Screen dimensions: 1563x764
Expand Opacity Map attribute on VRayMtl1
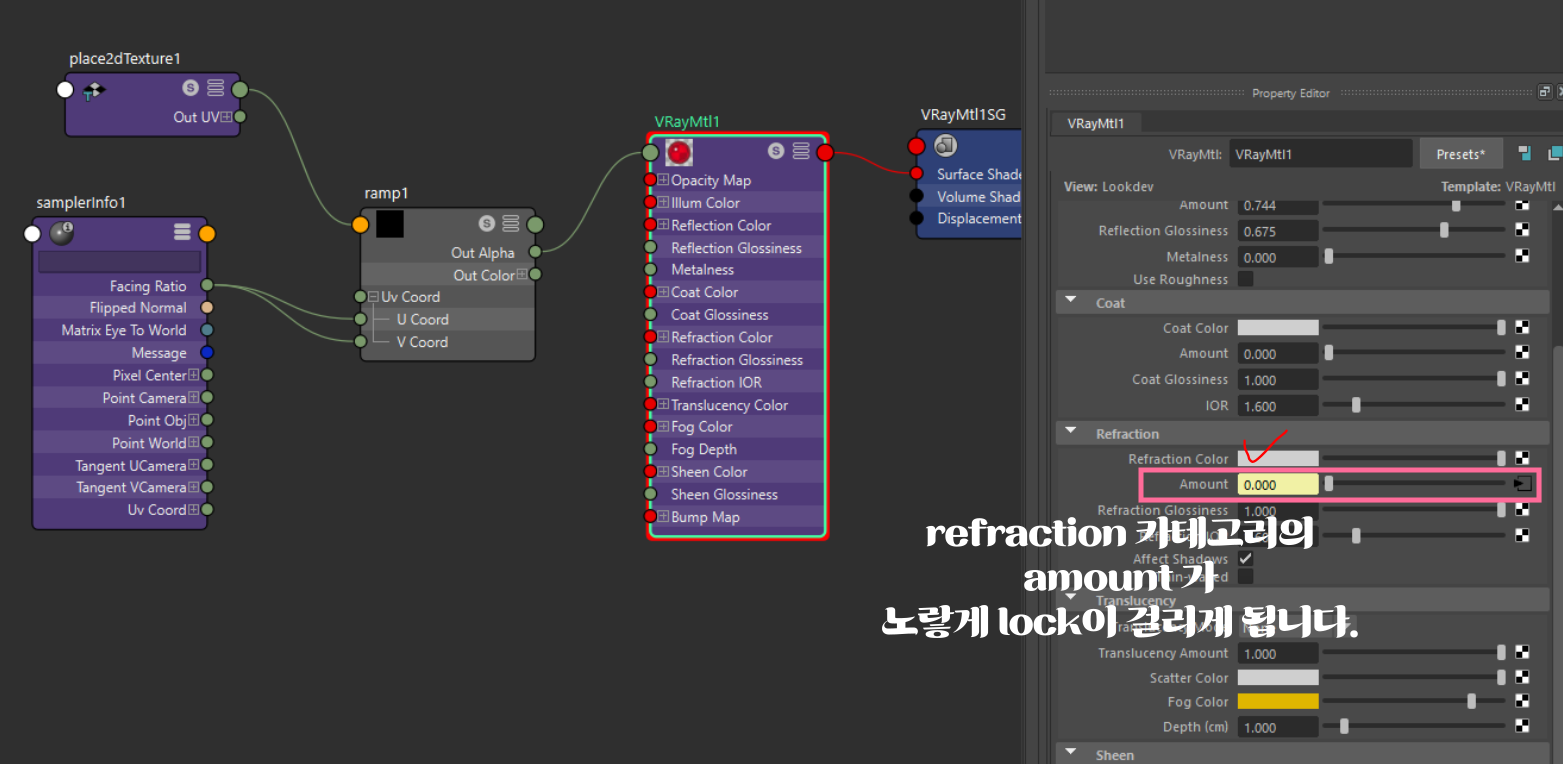pos(663,180)
